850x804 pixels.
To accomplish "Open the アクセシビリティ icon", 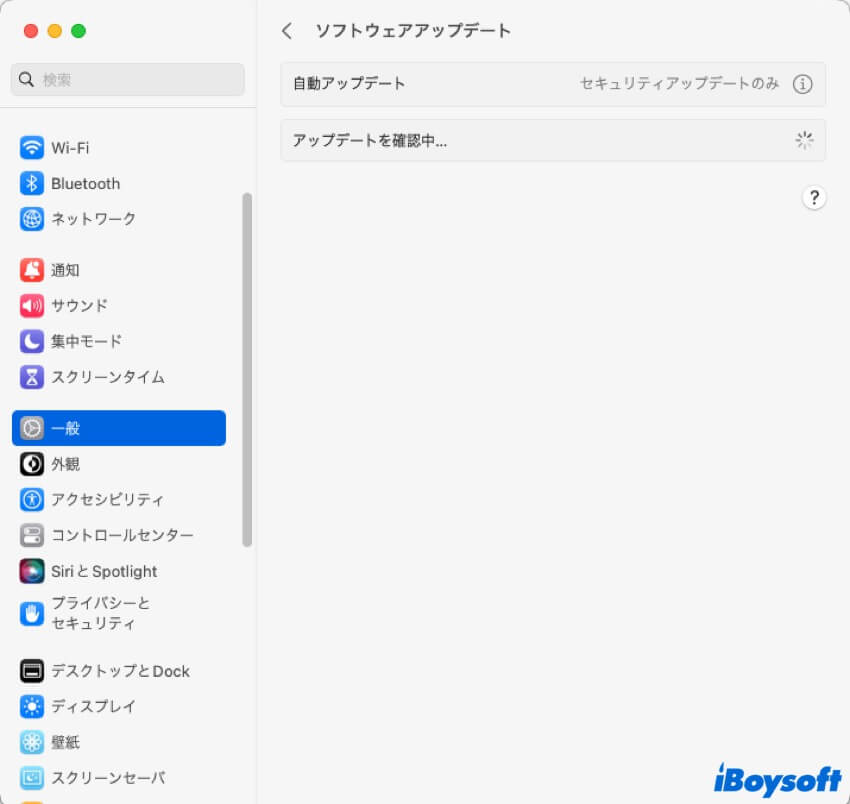I will click(x=32, y=500).
